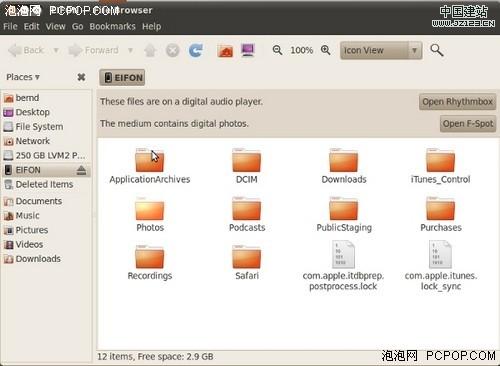This screenshot has width=500, height=366.
Task: Eject the EIFON device in sidebar
Action: [x=81, y=170]
